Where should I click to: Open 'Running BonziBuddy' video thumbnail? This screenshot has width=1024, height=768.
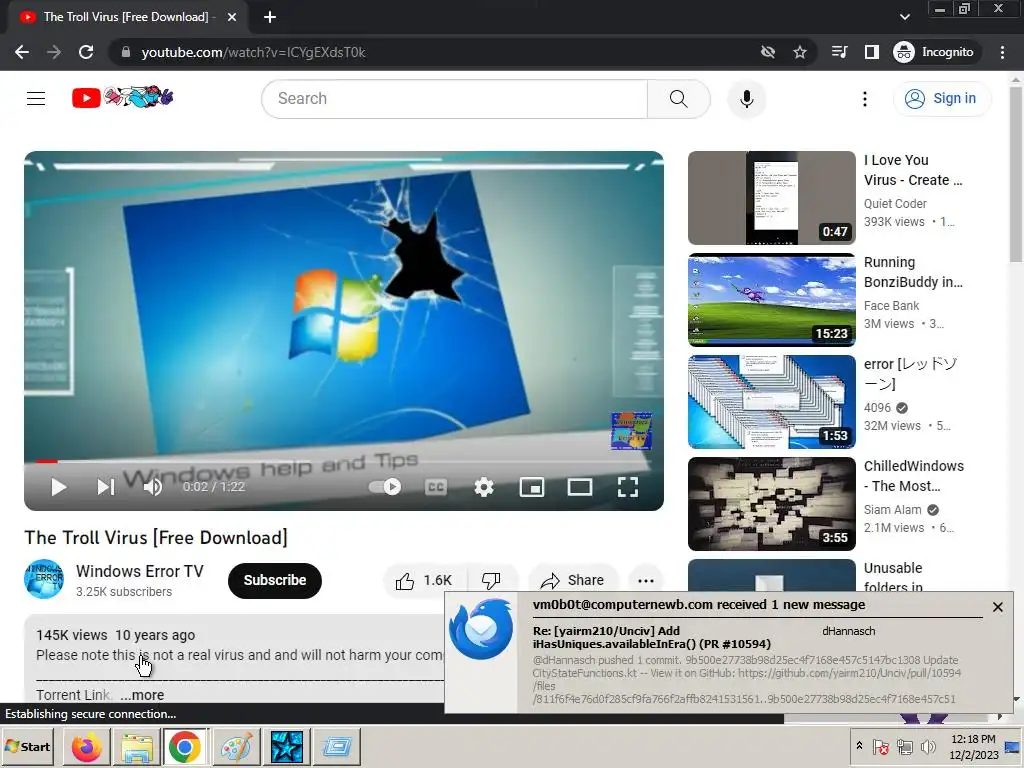(772, 300)
